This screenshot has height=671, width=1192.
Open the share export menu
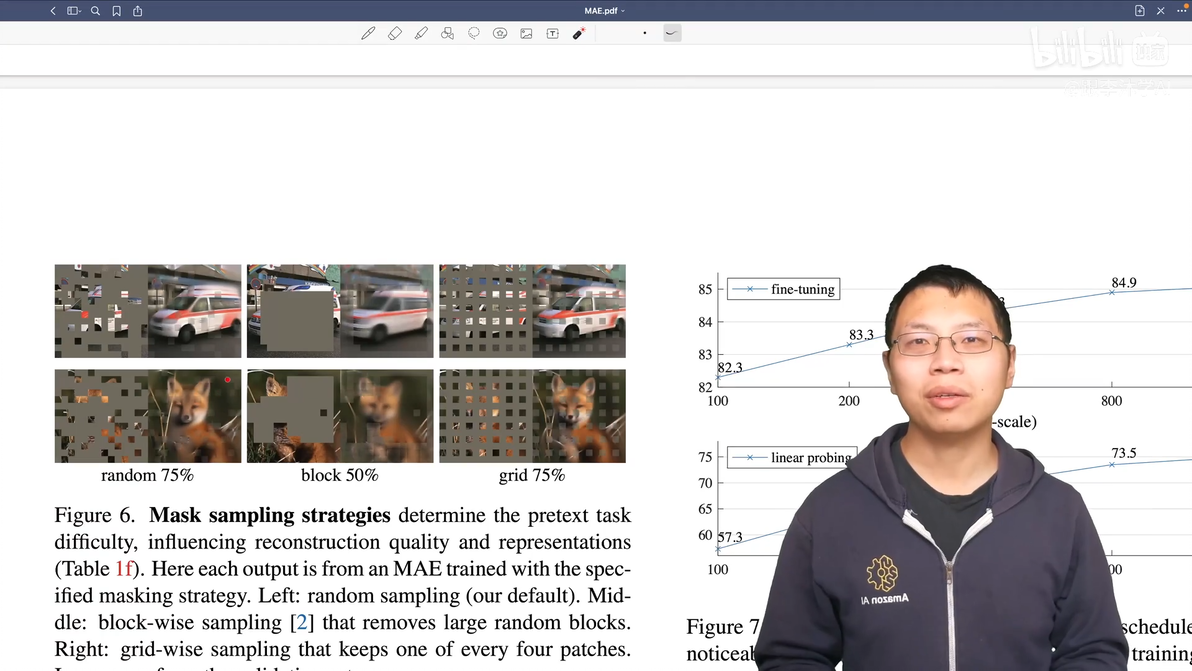tap(138, 11)
